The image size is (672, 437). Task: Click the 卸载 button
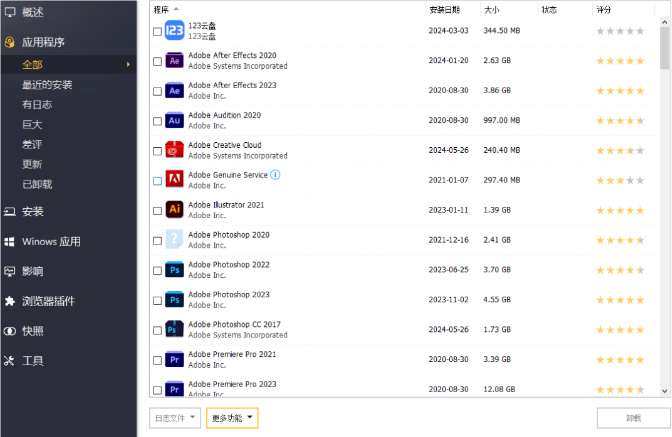[633, 418]
